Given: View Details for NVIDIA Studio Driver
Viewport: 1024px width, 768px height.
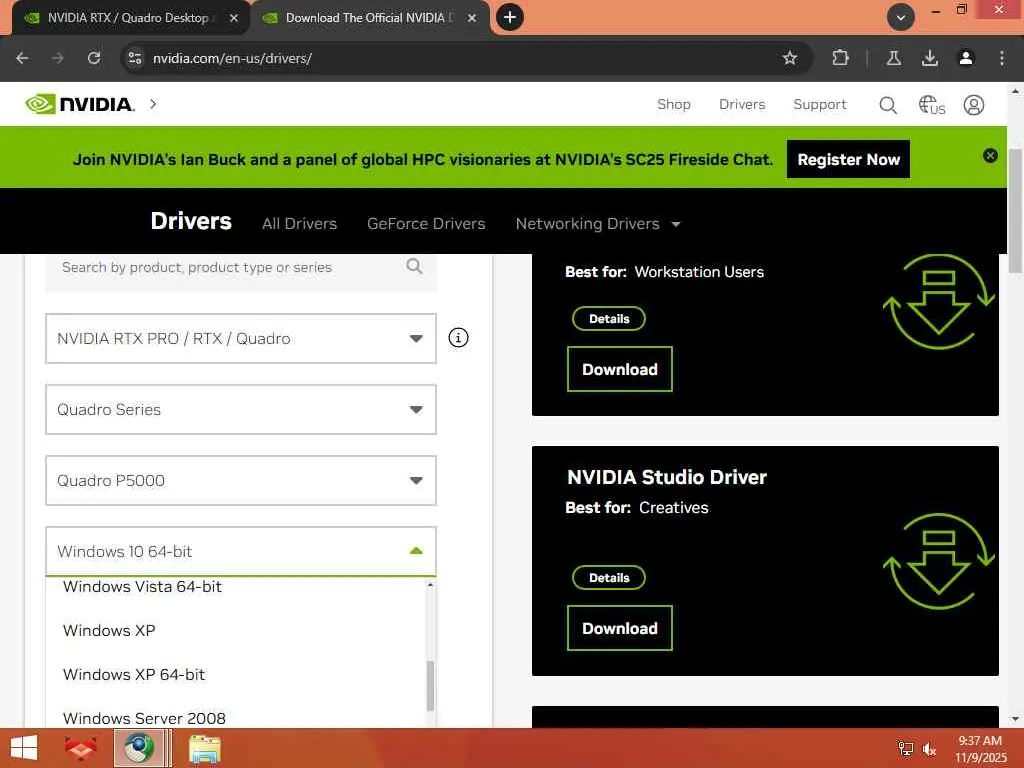Looking at the screenshot, I should [609, 577].
